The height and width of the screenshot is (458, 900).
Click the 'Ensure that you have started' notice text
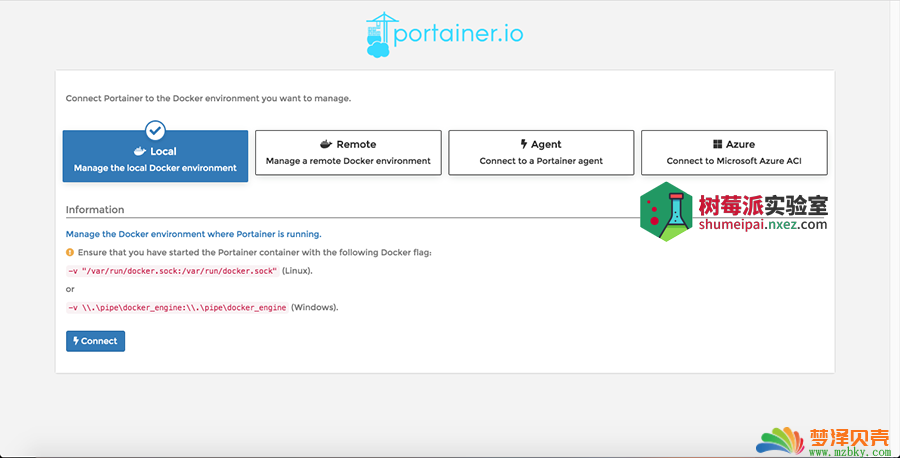point(254,252)
